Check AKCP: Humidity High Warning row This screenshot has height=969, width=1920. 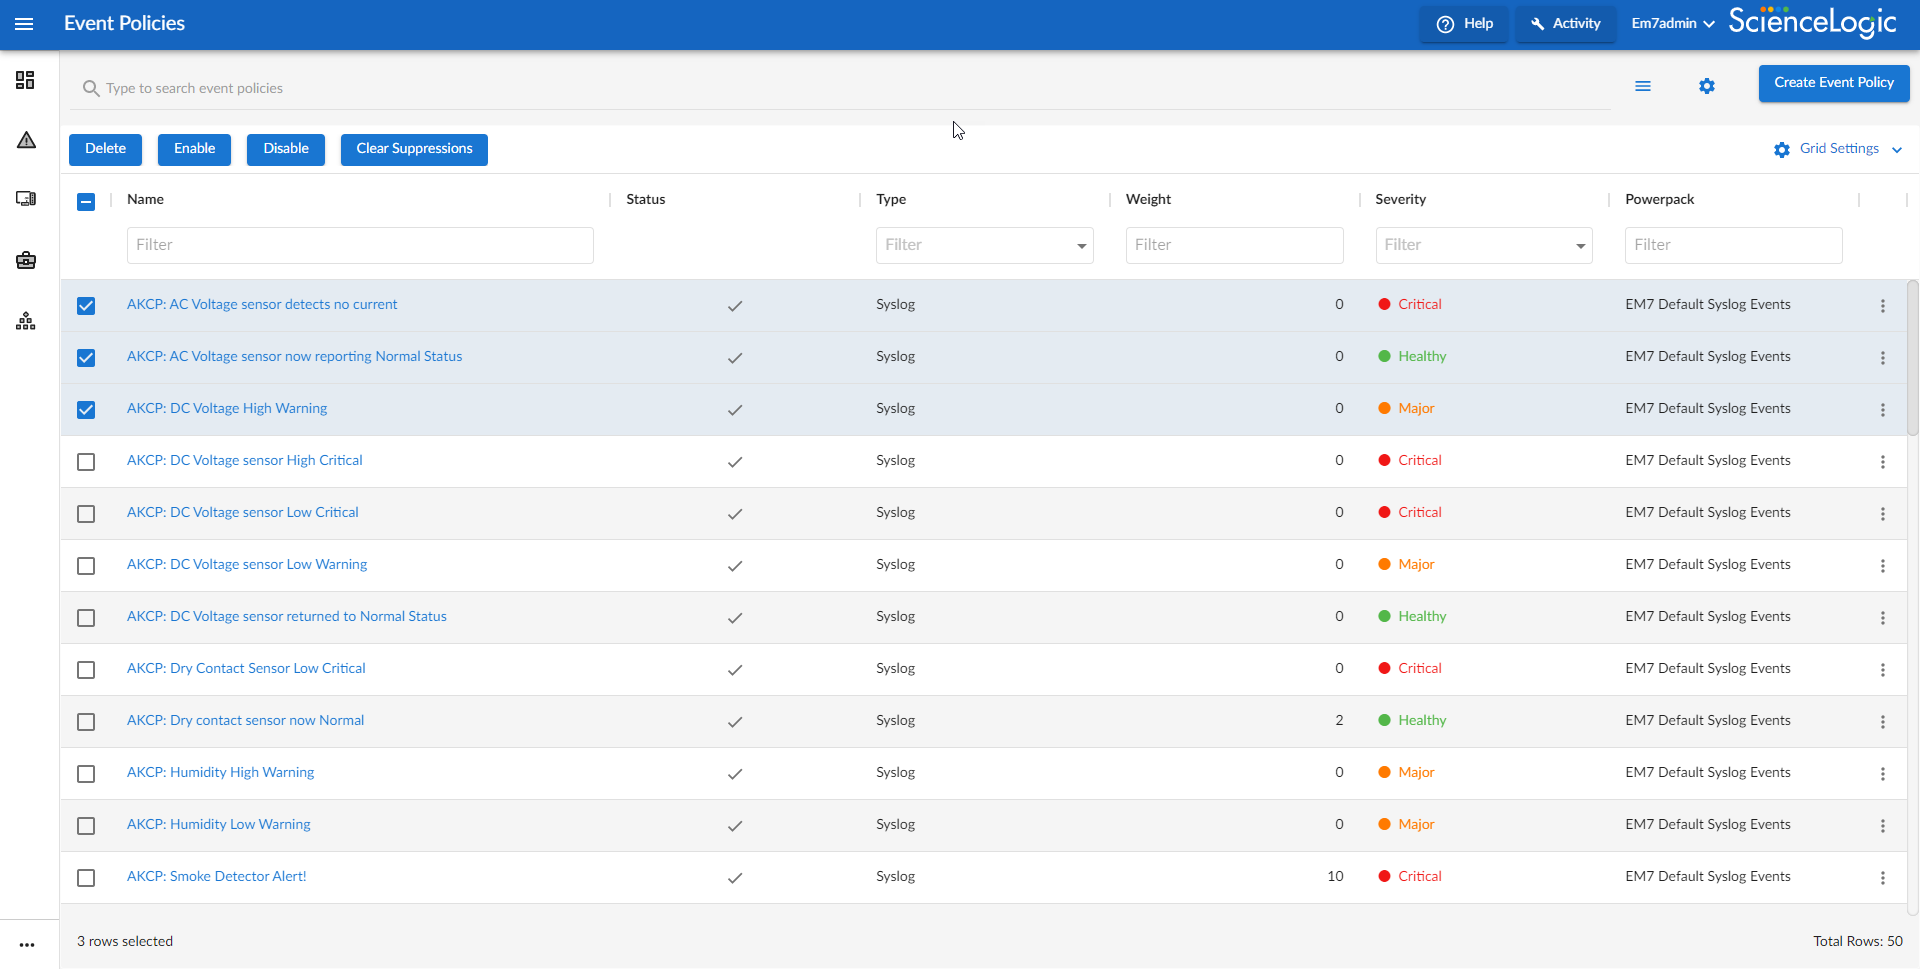tap(86, 774)
